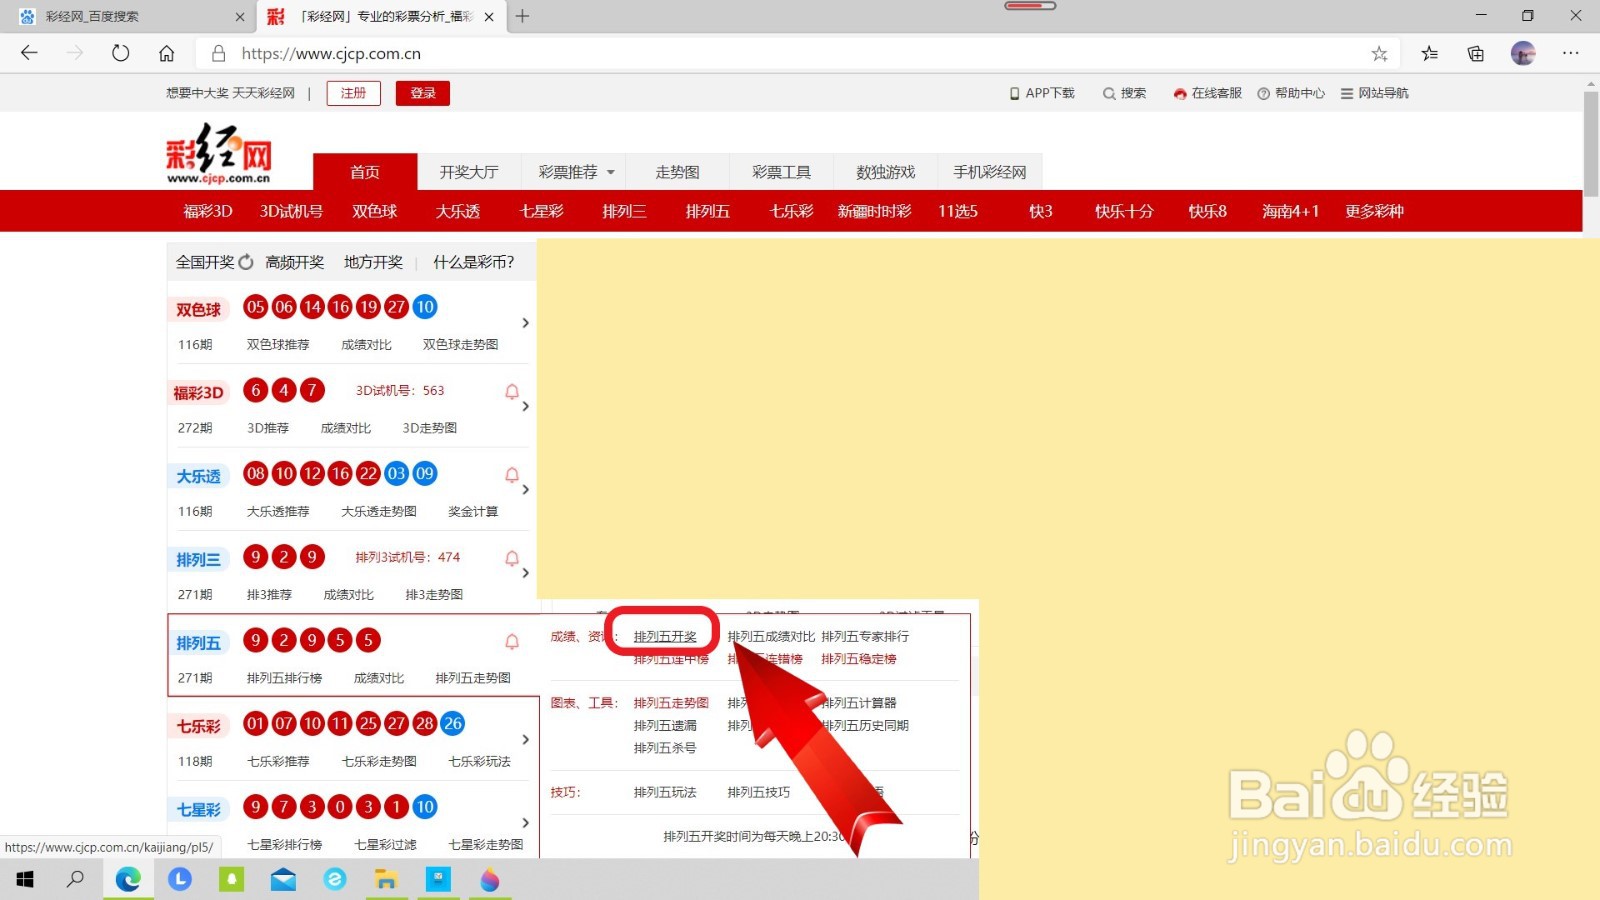Open Microsoft Edge from taskbar
The width and height of the screenshot is (1600, 900).
[x=128, y=879]
